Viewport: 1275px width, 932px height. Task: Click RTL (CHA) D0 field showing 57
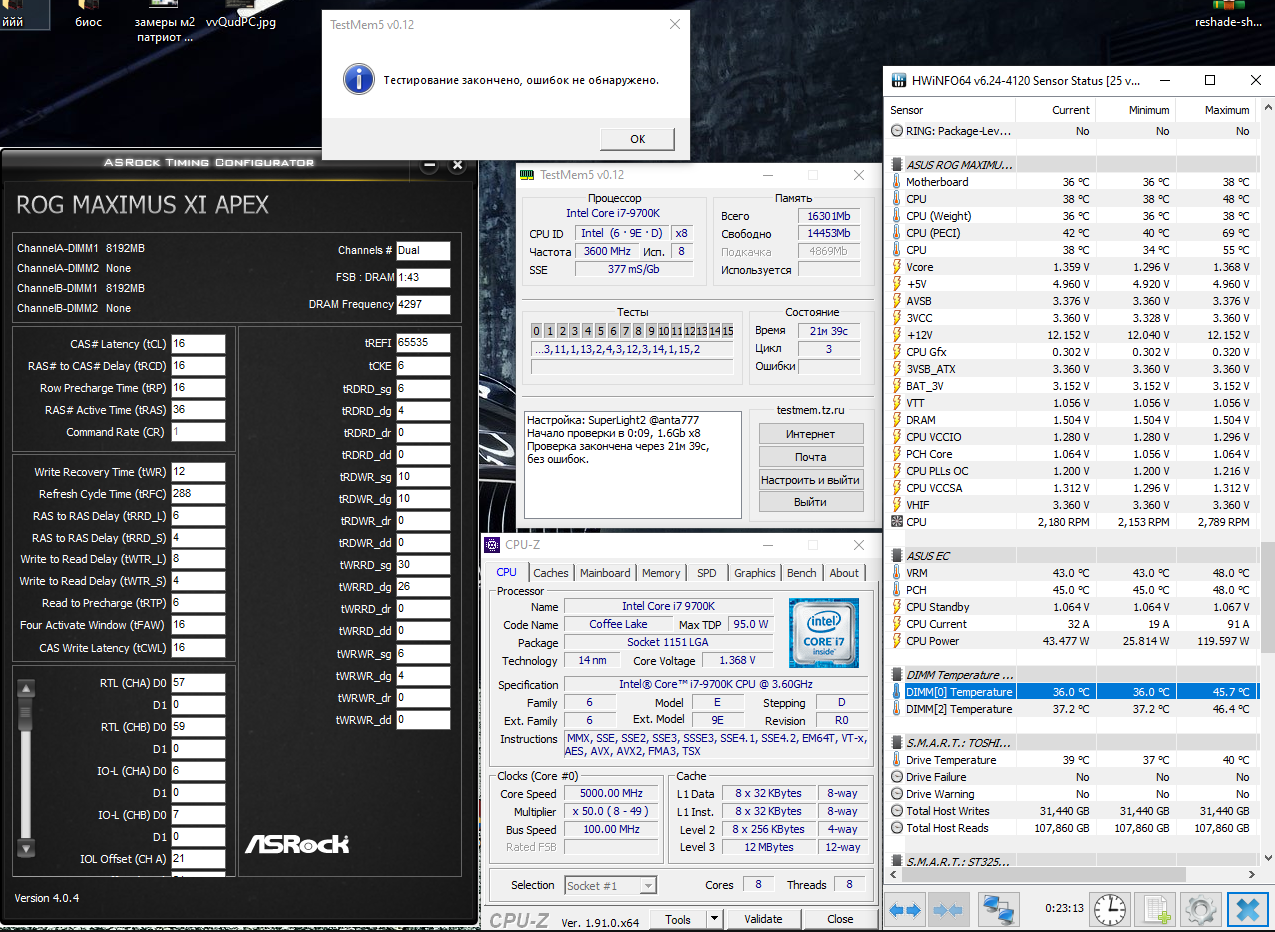(198, 683)
